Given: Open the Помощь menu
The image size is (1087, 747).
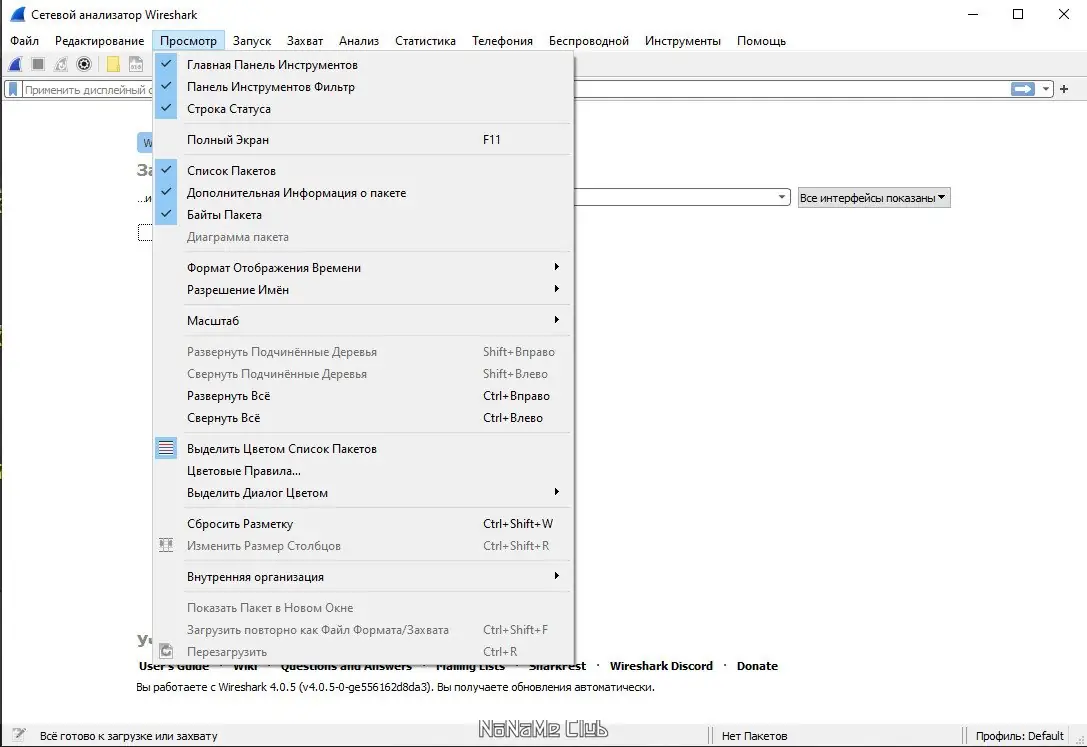Looking at the screenshot, I should (x=761, y=41).
